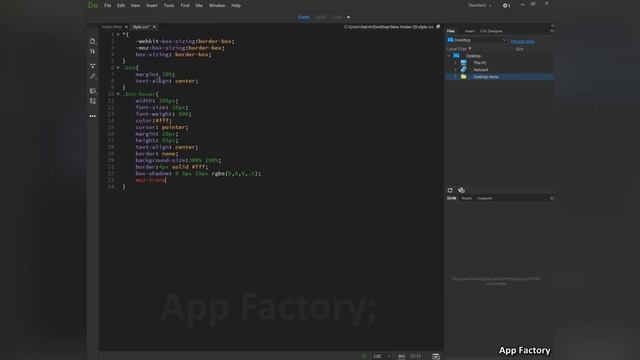Open the Desktop site dropdown
The width and height of the screenshot is (640, 360).
pos(477,40)
